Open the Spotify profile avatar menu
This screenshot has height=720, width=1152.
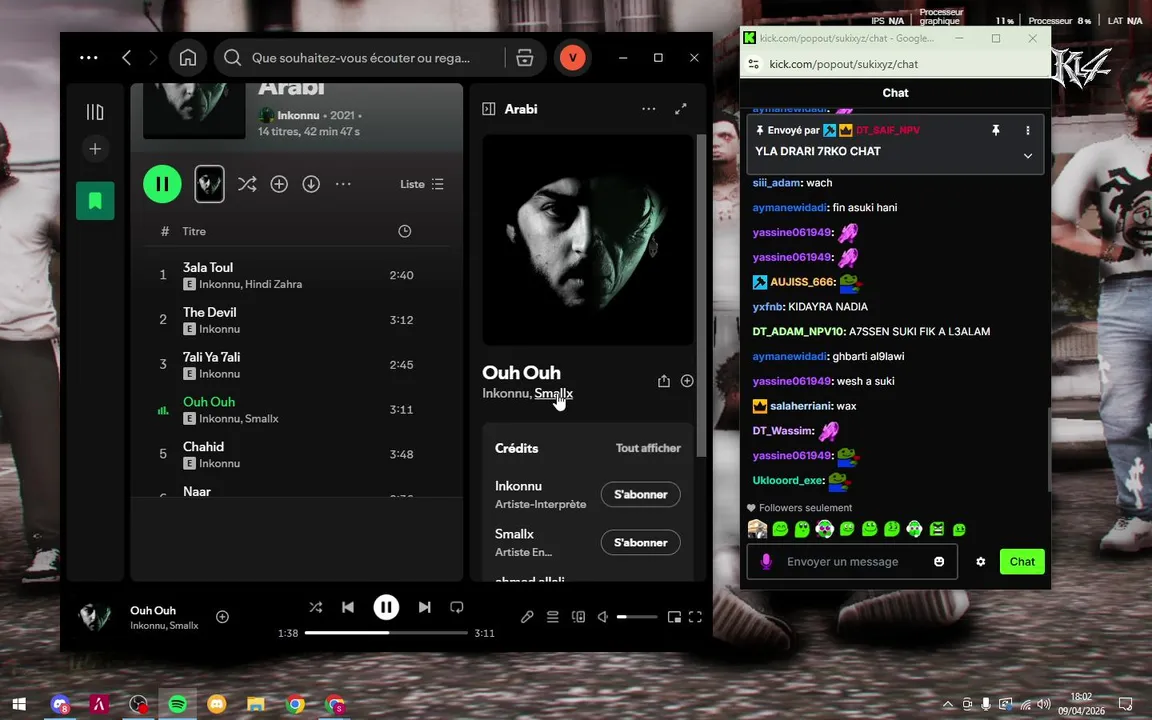(x=572, y=57)
